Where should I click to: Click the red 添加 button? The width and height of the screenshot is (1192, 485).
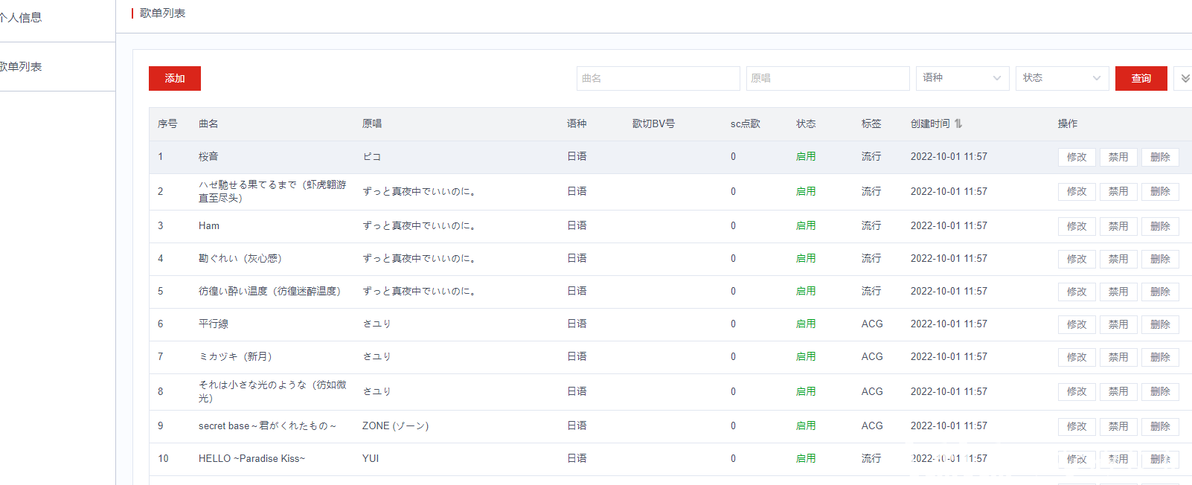coord(175,78)
